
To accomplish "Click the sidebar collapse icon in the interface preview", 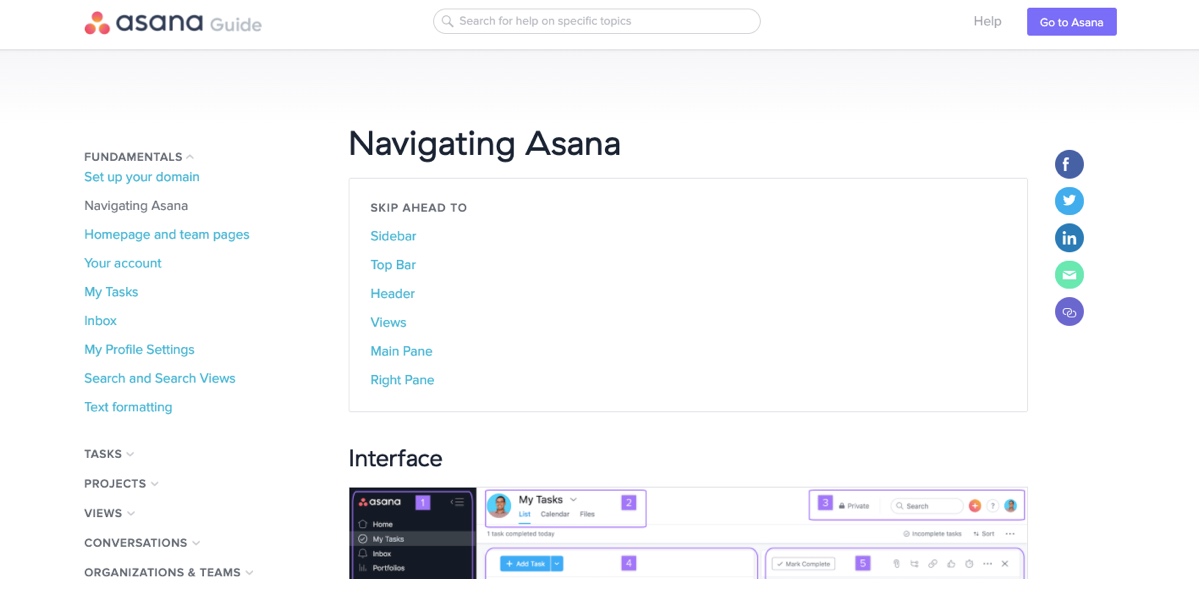I will coord(458,502).
